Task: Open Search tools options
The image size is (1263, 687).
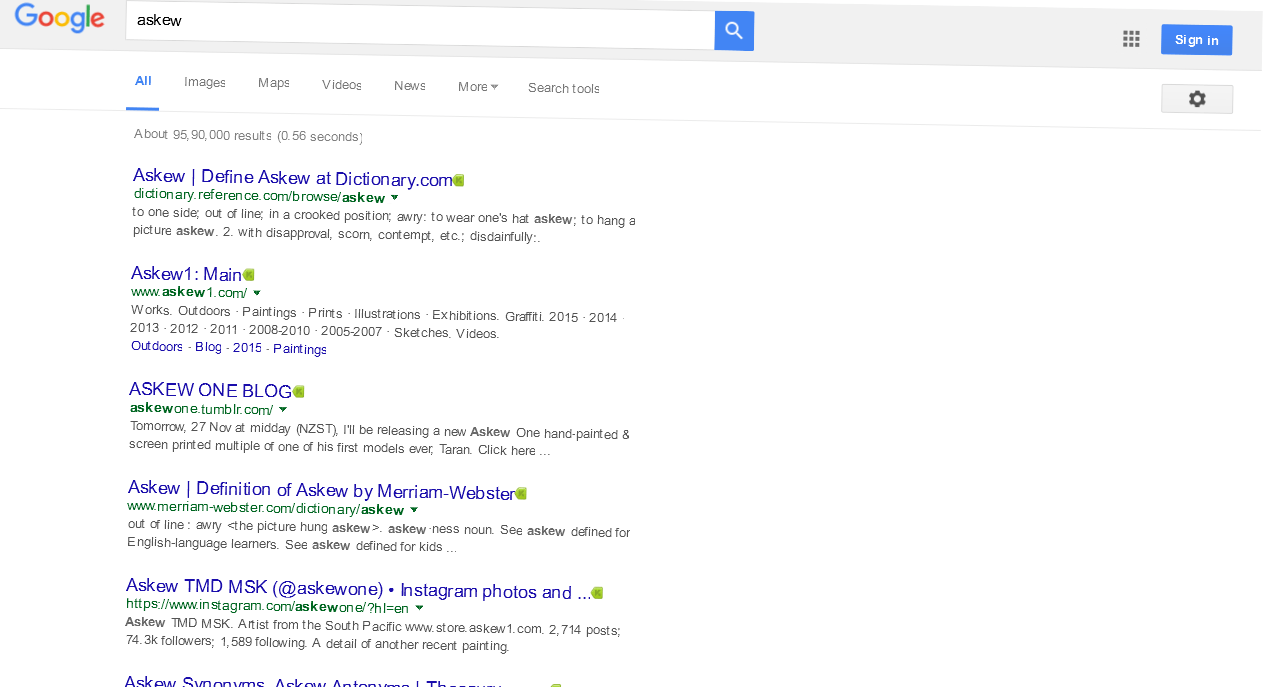Action: click(x=564, y=88)
